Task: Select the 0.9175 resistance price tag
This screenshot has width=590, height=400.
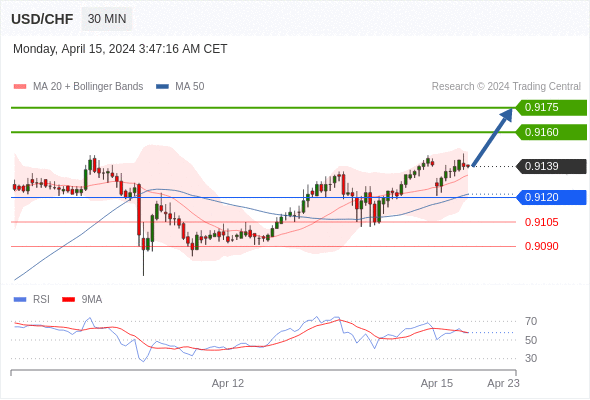Action: 551,108
